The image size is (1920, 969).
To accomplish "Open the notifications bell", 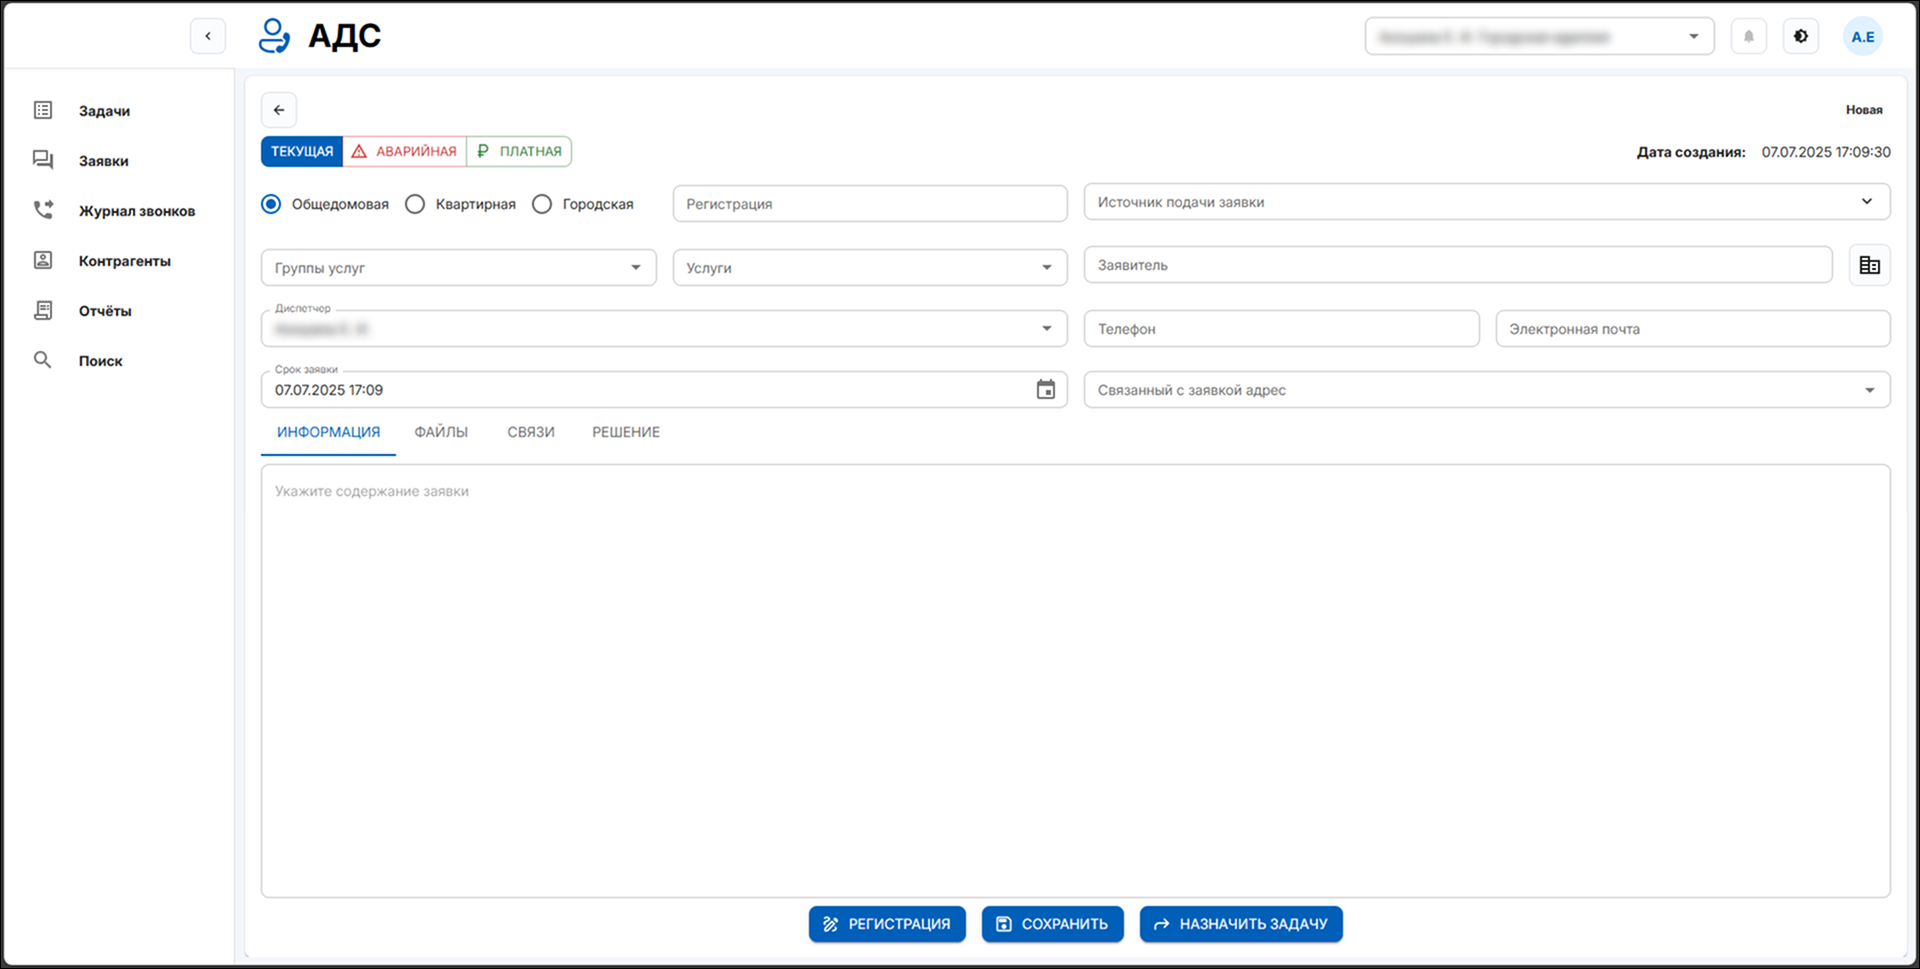I will pos(1748,37).
